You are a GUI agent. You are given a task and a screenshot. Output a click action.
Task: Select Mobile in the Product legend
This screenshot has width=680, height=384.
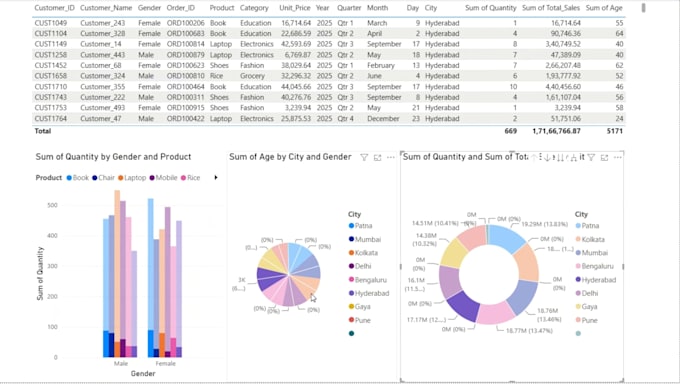coord(163,177)
